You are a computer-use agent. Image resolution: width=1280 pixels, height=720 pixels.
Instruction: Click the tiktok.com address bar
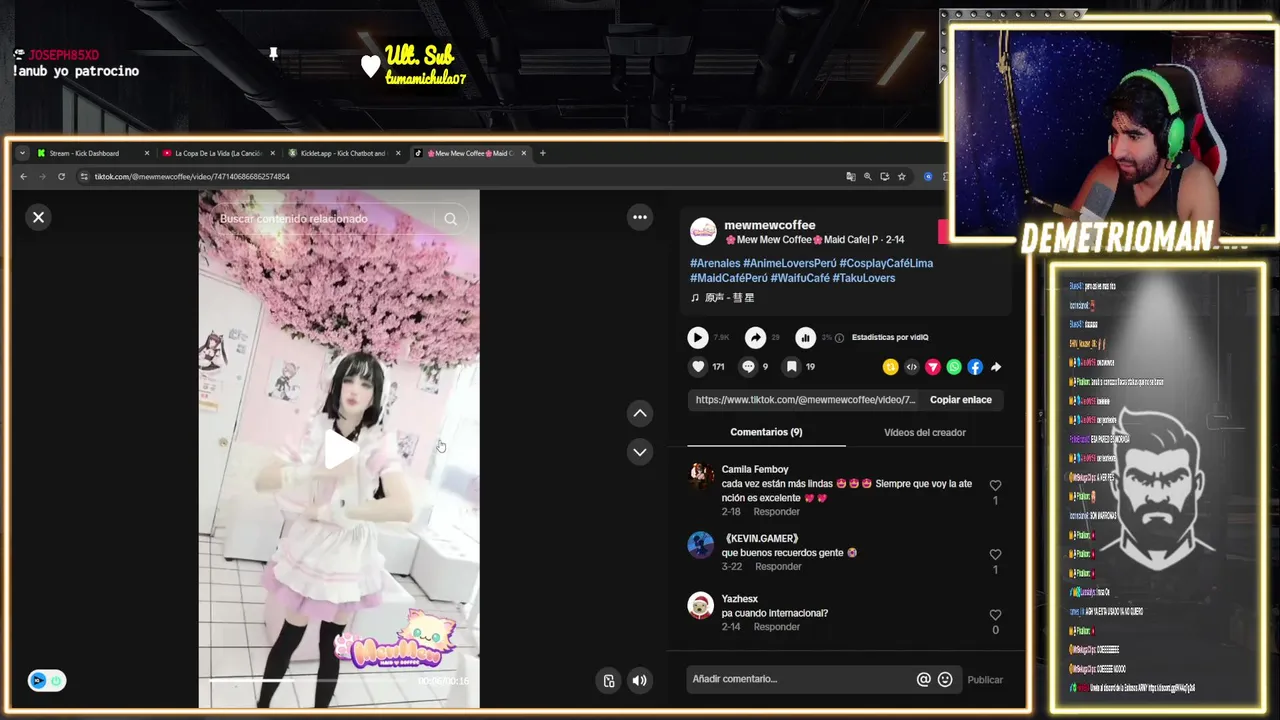(460, 176)
